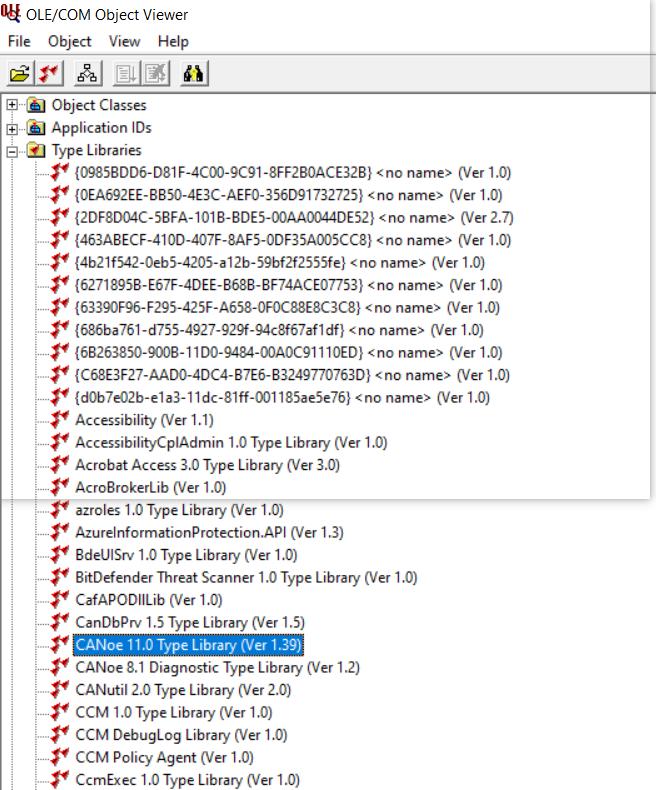Select {0985BDD6-D81F-4C00-9C91-8FF2B0ACE32B} entry
656x790 pixels.
293,173
